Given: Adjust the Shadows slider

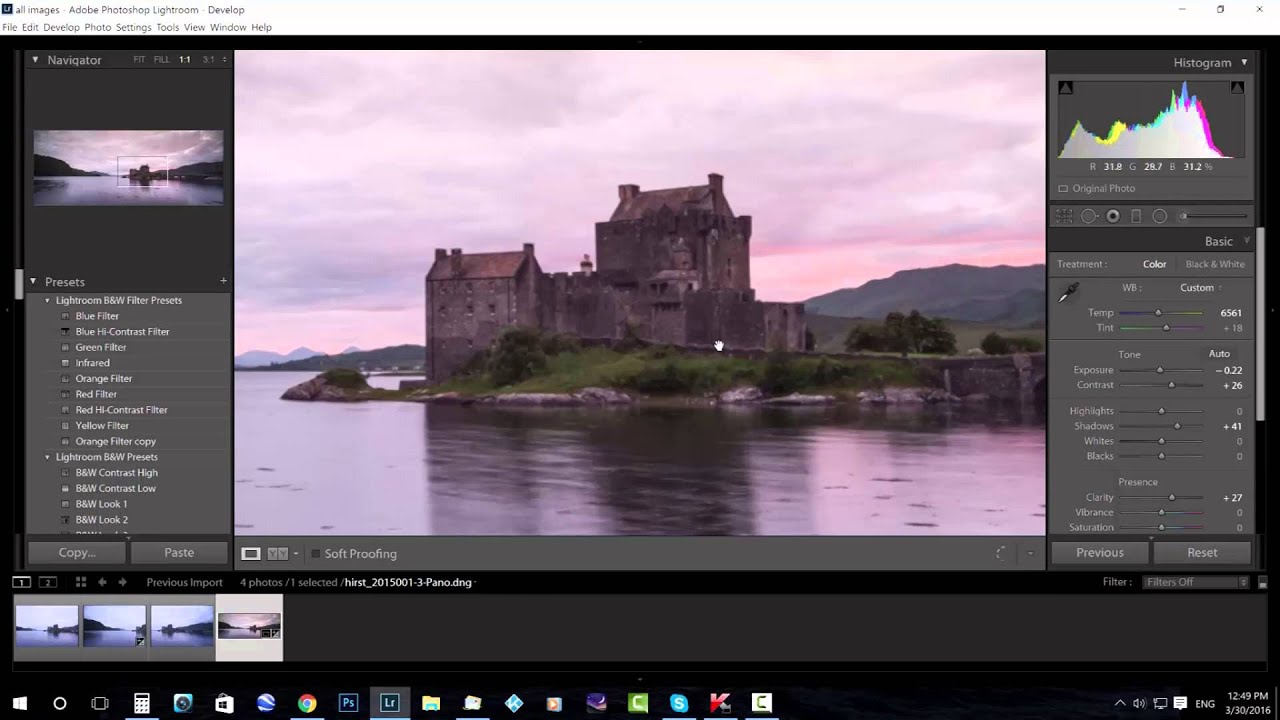Looking at the screenshot, I should pyautogui.click(x=1177, y=426).
